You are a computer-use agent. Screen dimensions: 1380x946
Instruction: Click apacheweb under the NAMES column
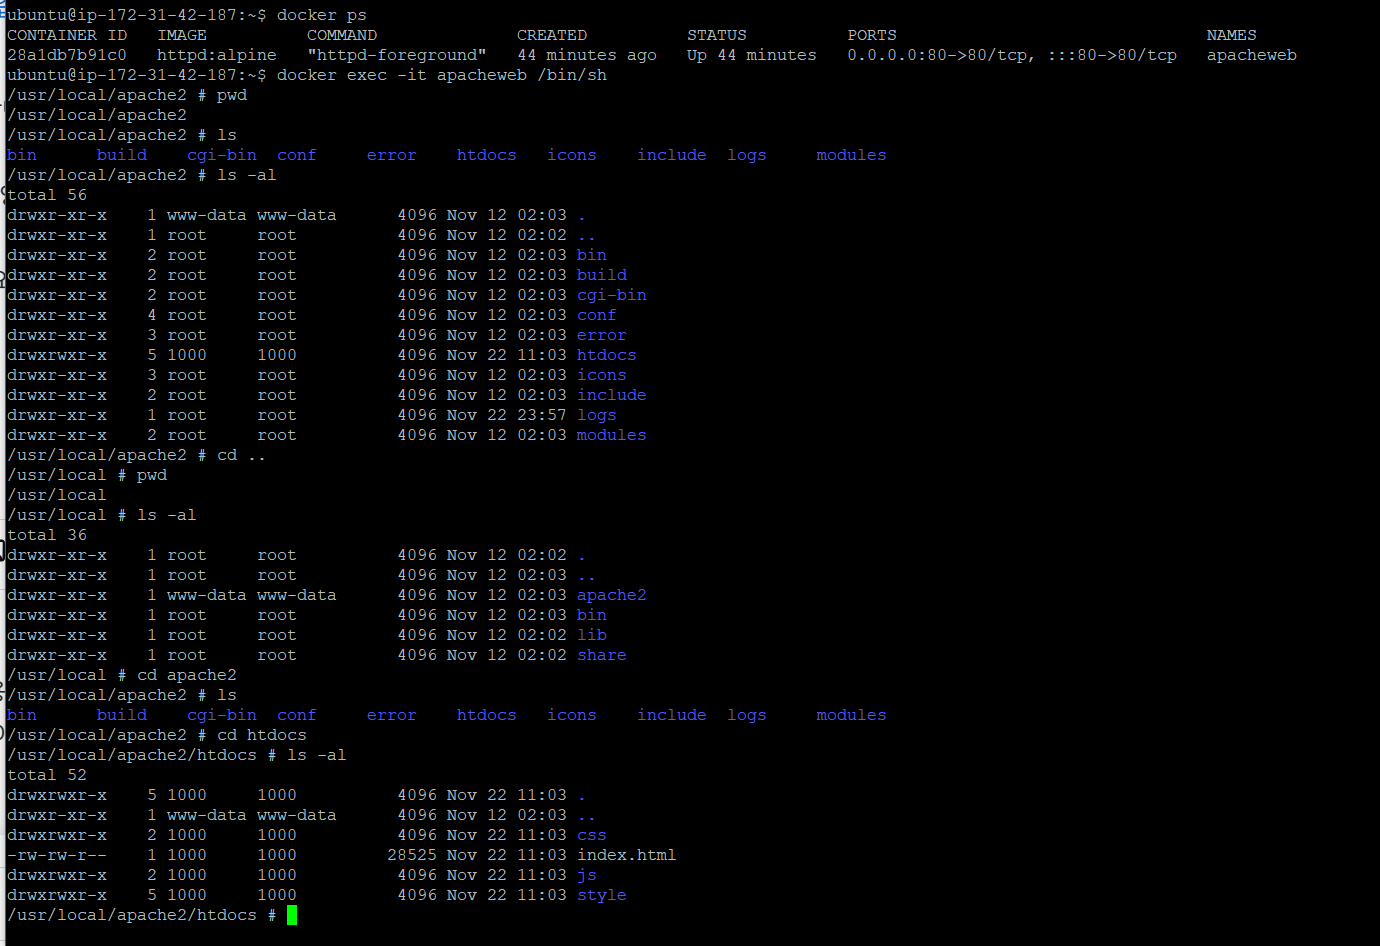pyautogui.click(x=1252, y=55)
